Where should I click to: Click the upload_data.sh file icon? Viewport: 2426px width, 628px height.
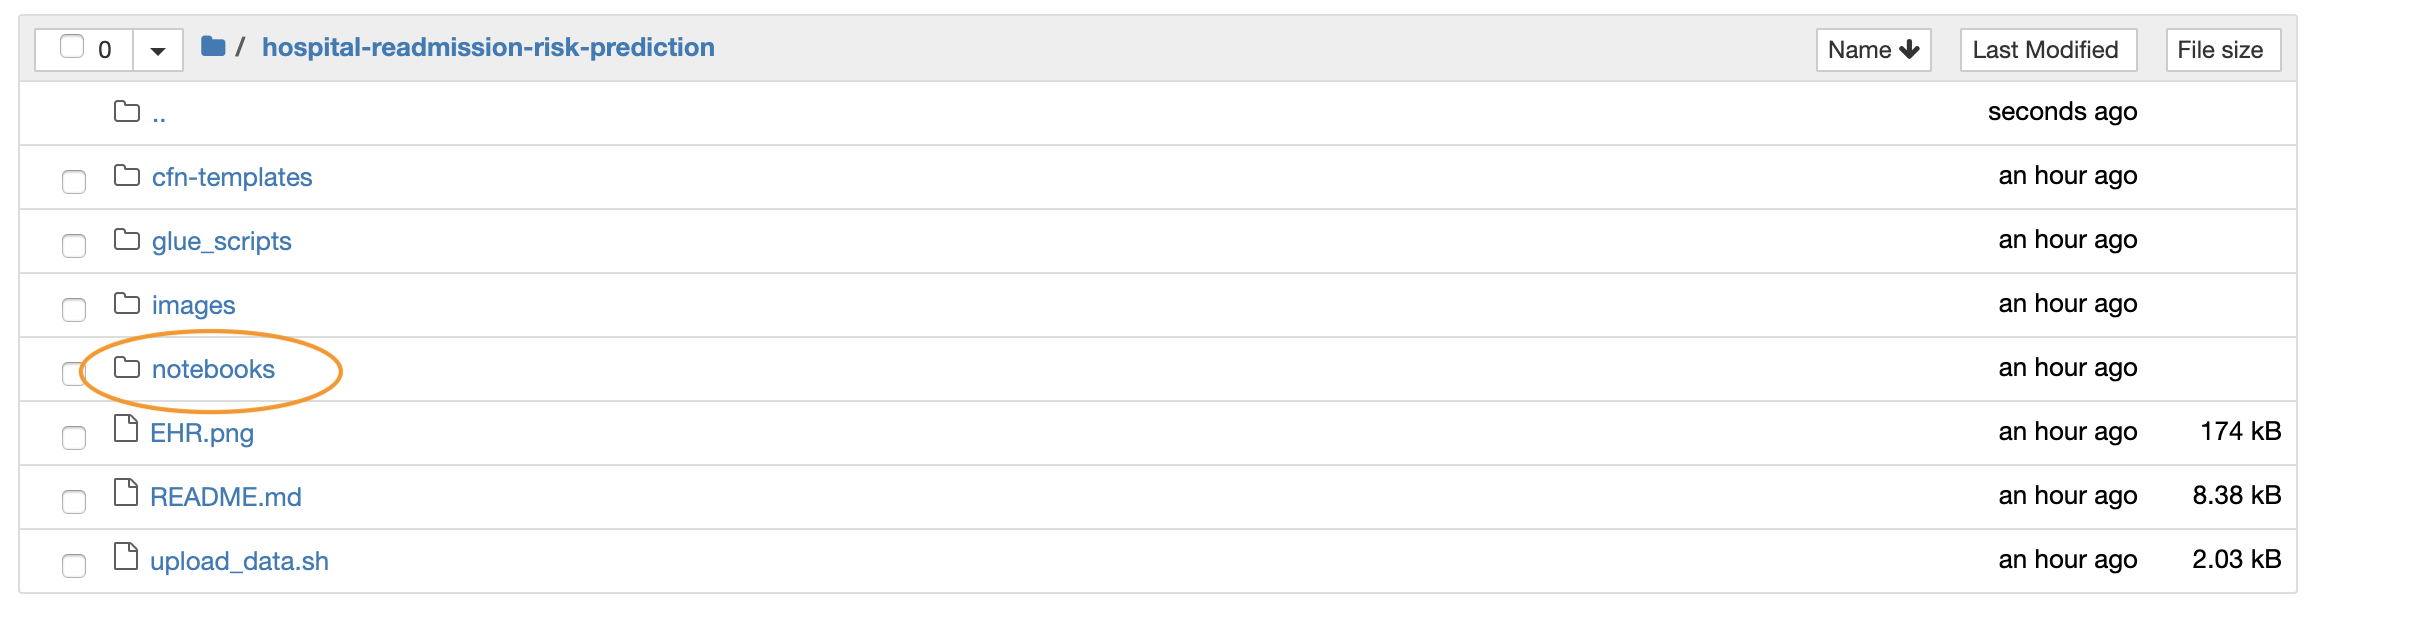pos(126,557)
